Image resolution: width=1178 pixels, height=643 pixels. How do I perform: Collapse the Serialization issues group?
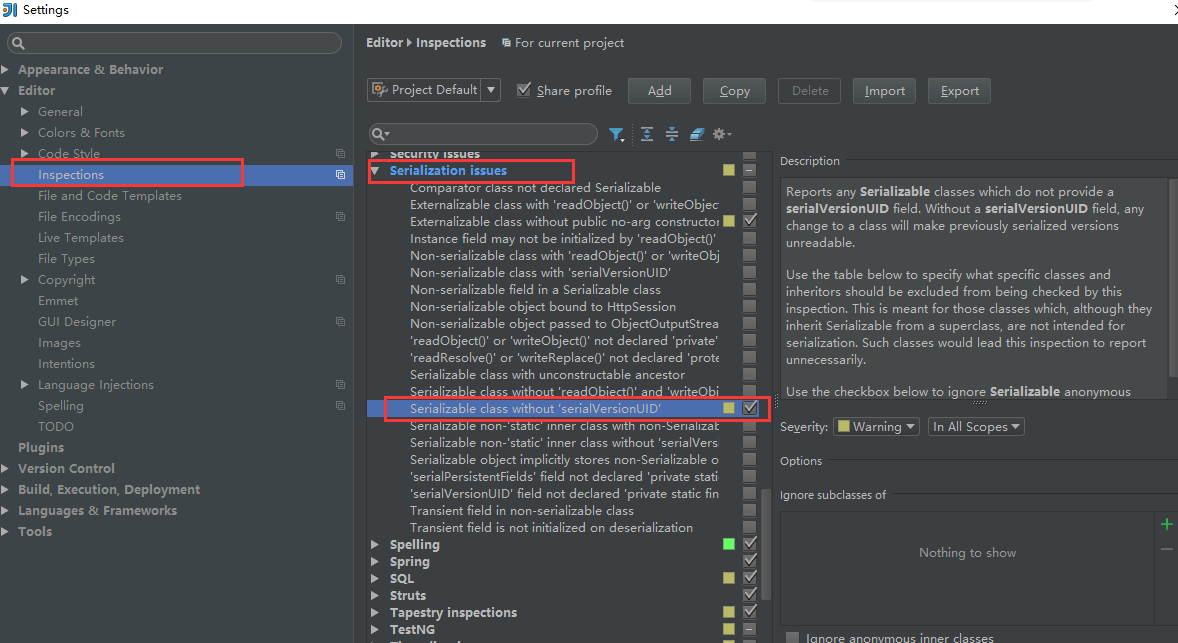[x=375, y=171]
